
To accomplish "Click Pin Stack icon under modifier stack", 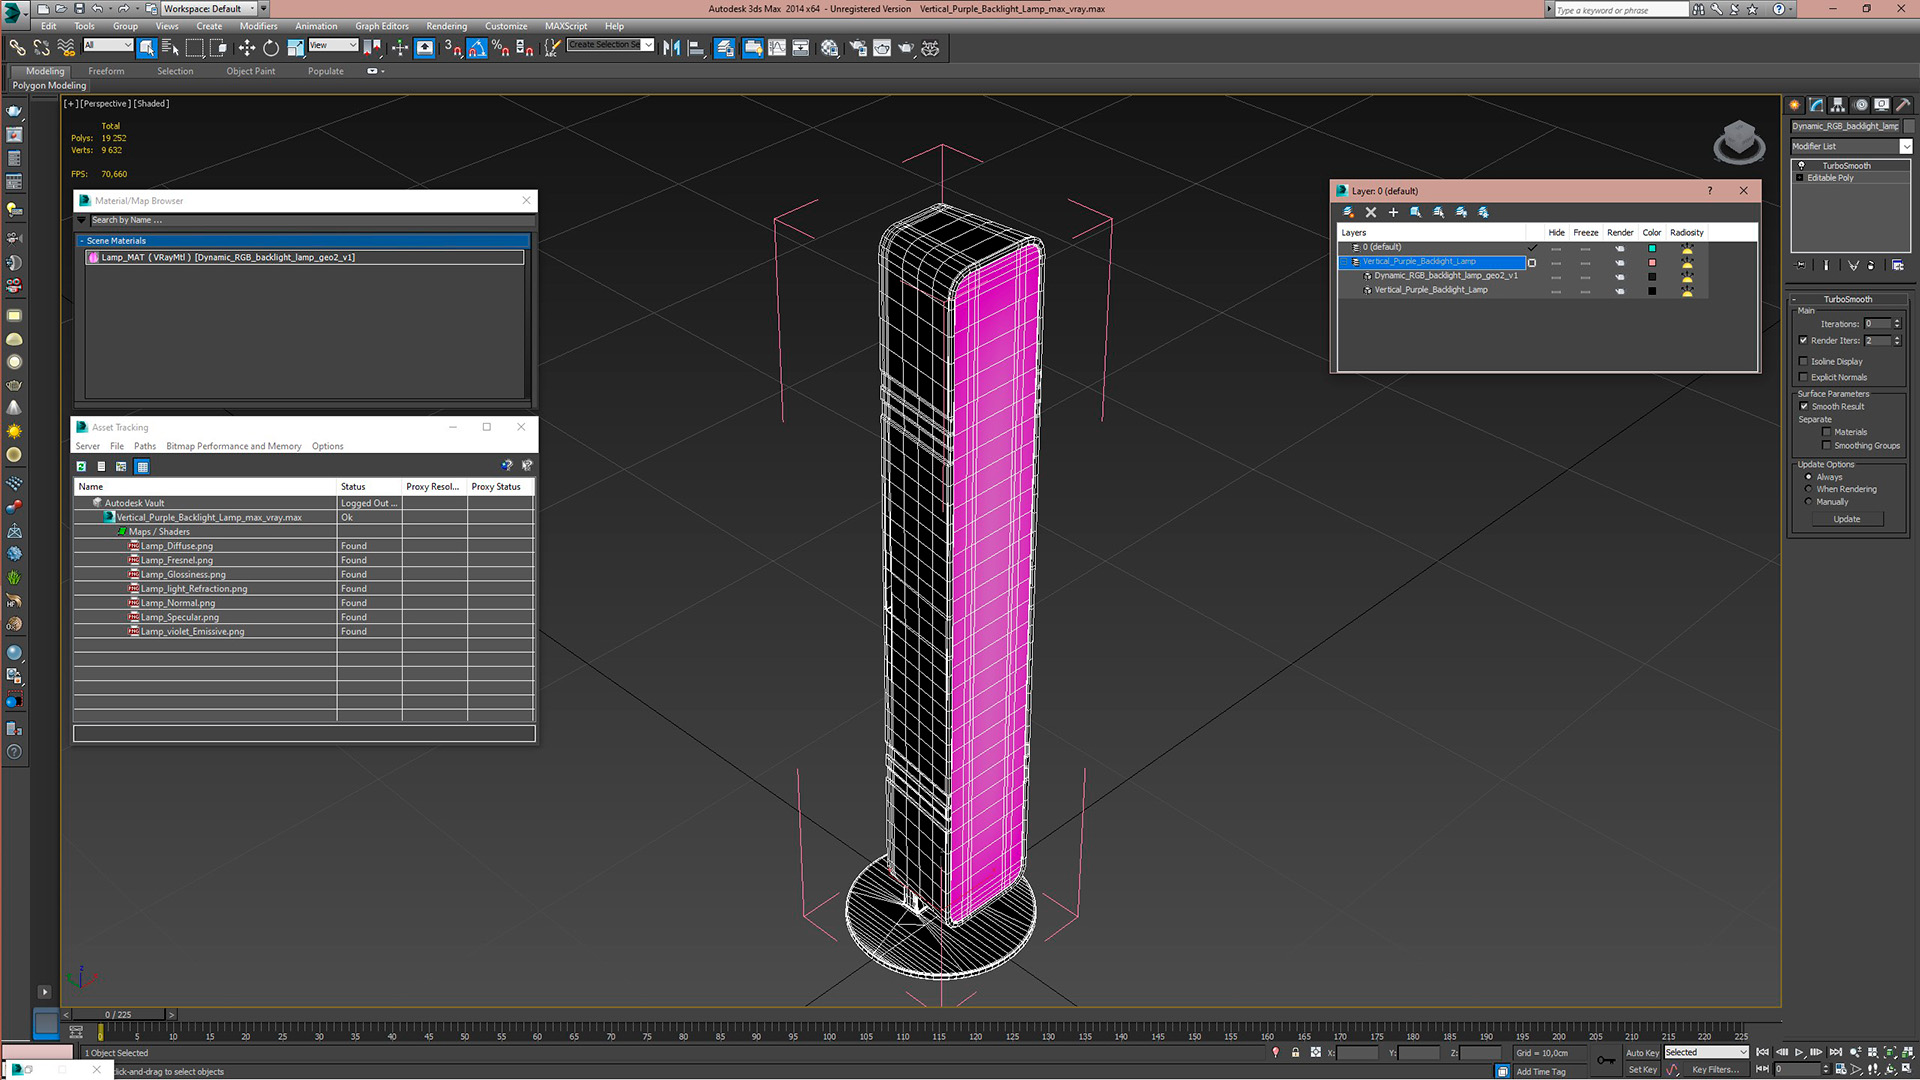I will click(x=1801, y=265).
